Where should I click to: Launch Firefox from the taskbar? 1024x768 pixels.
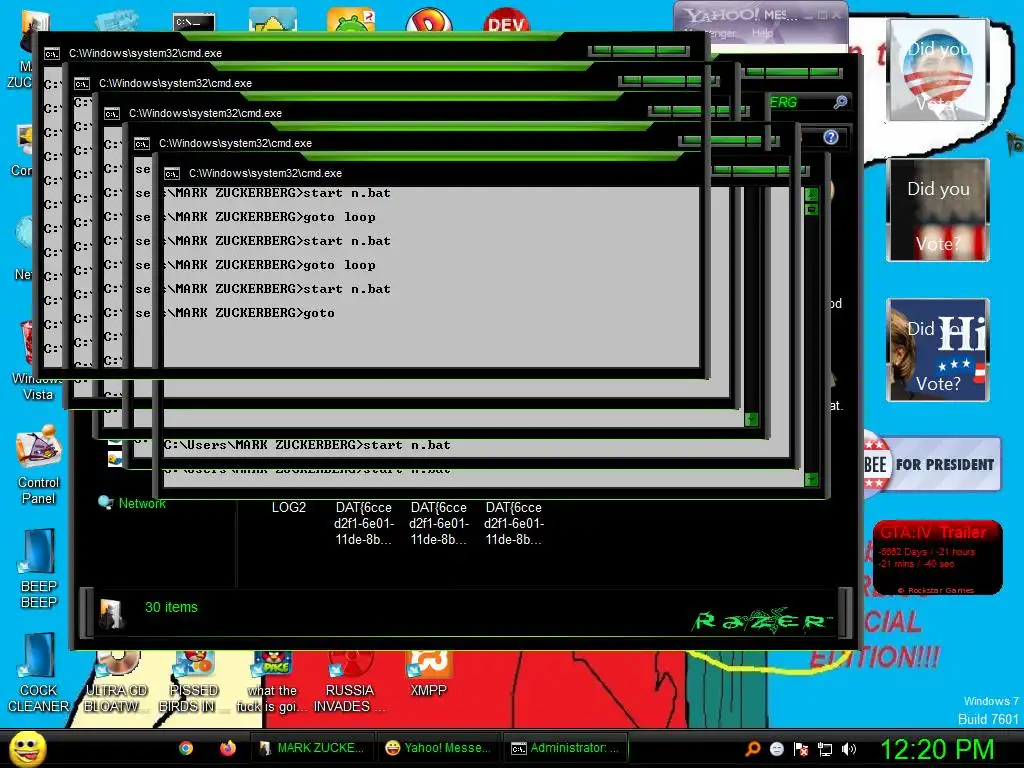(x=227, y=748)
